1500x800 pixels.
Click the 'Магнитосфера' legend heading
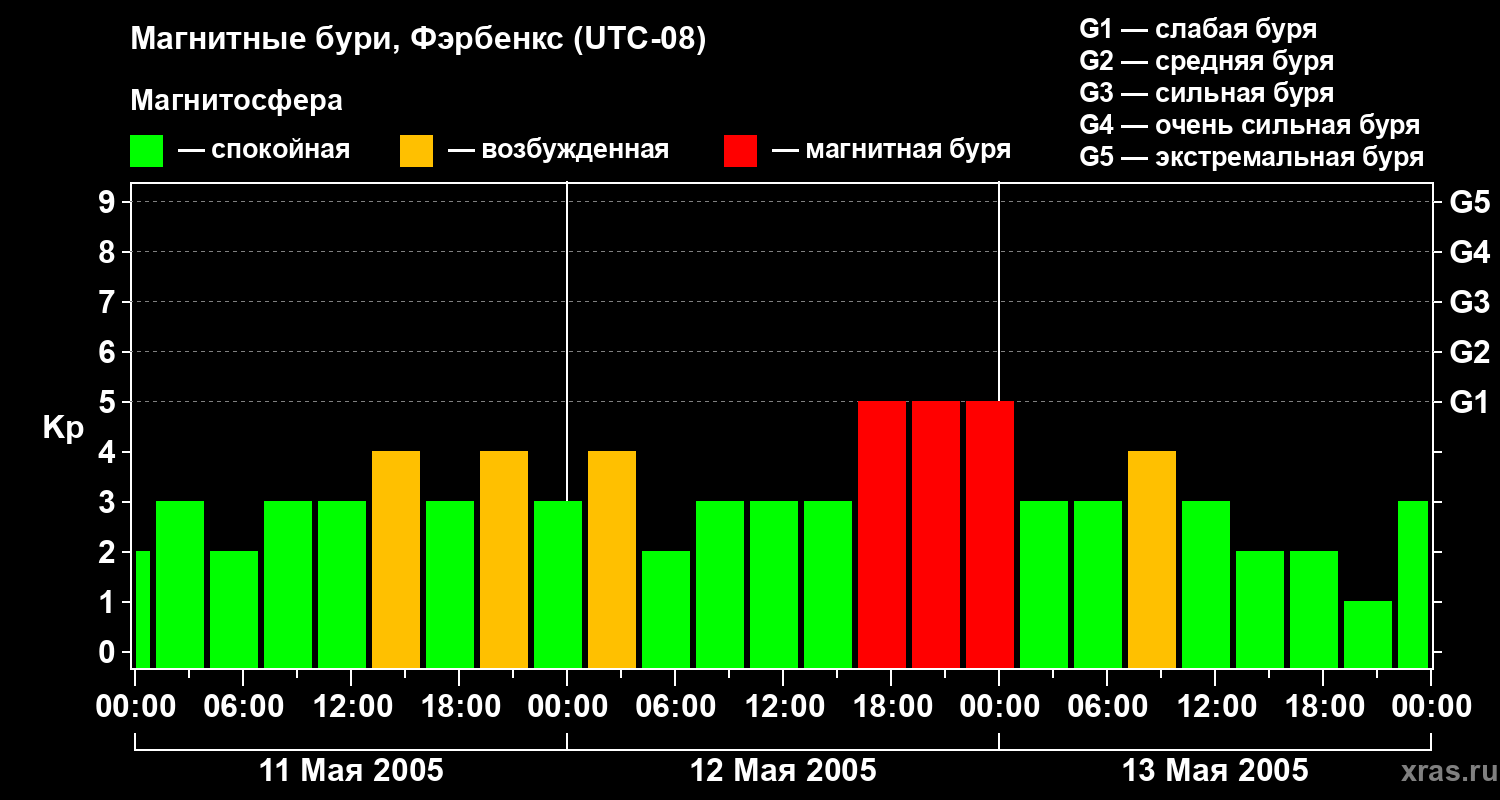236,101
